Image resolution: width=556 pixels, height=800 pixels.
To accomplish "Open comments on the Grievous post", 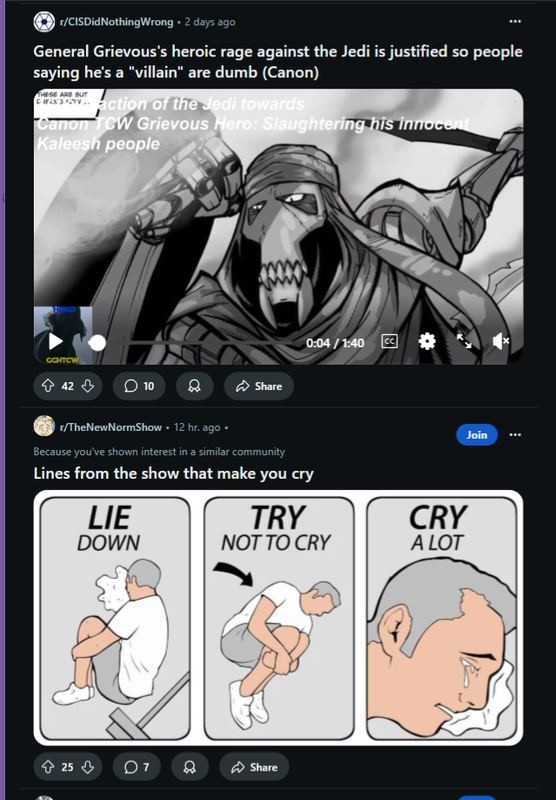I will 139,386.
